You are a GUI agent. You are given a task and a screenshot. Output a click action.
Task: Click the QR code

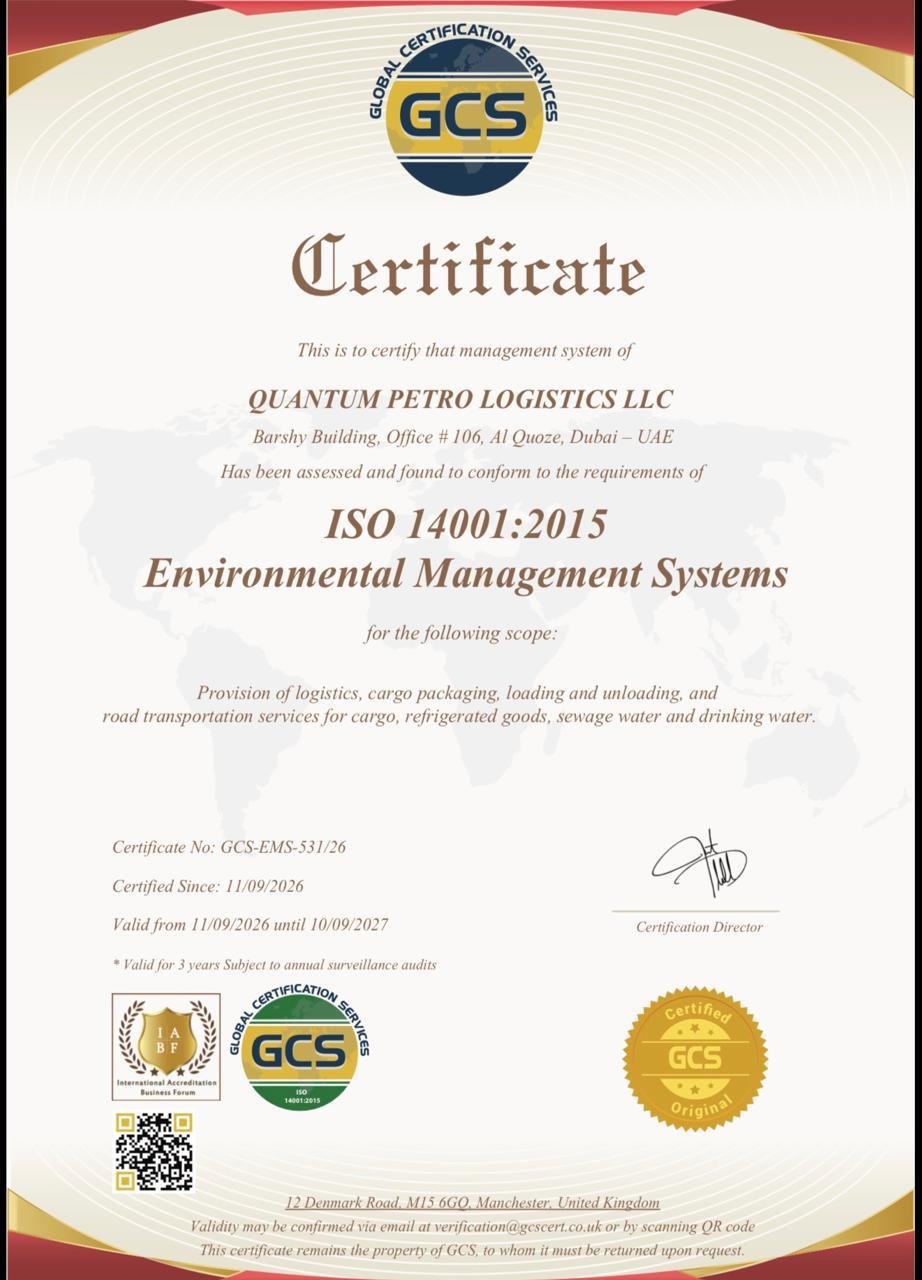click(x=154, y=1152)
